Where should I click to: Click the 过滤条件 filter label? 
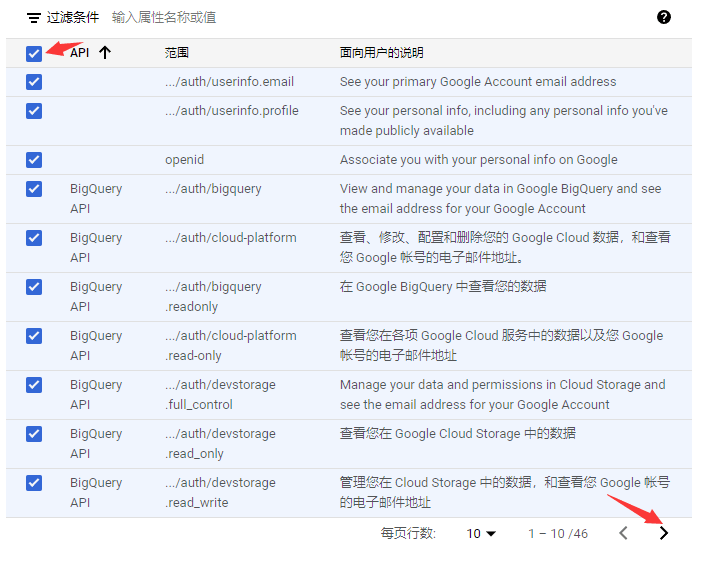(74, 18)
